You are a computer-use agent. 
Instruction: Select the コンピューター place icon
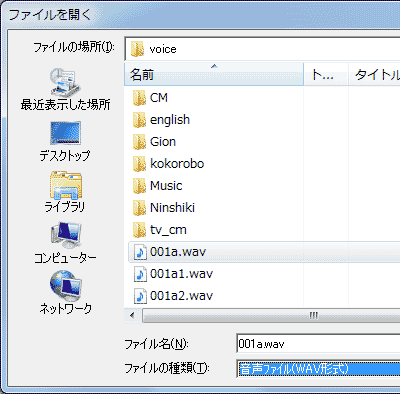click(66, 235)
